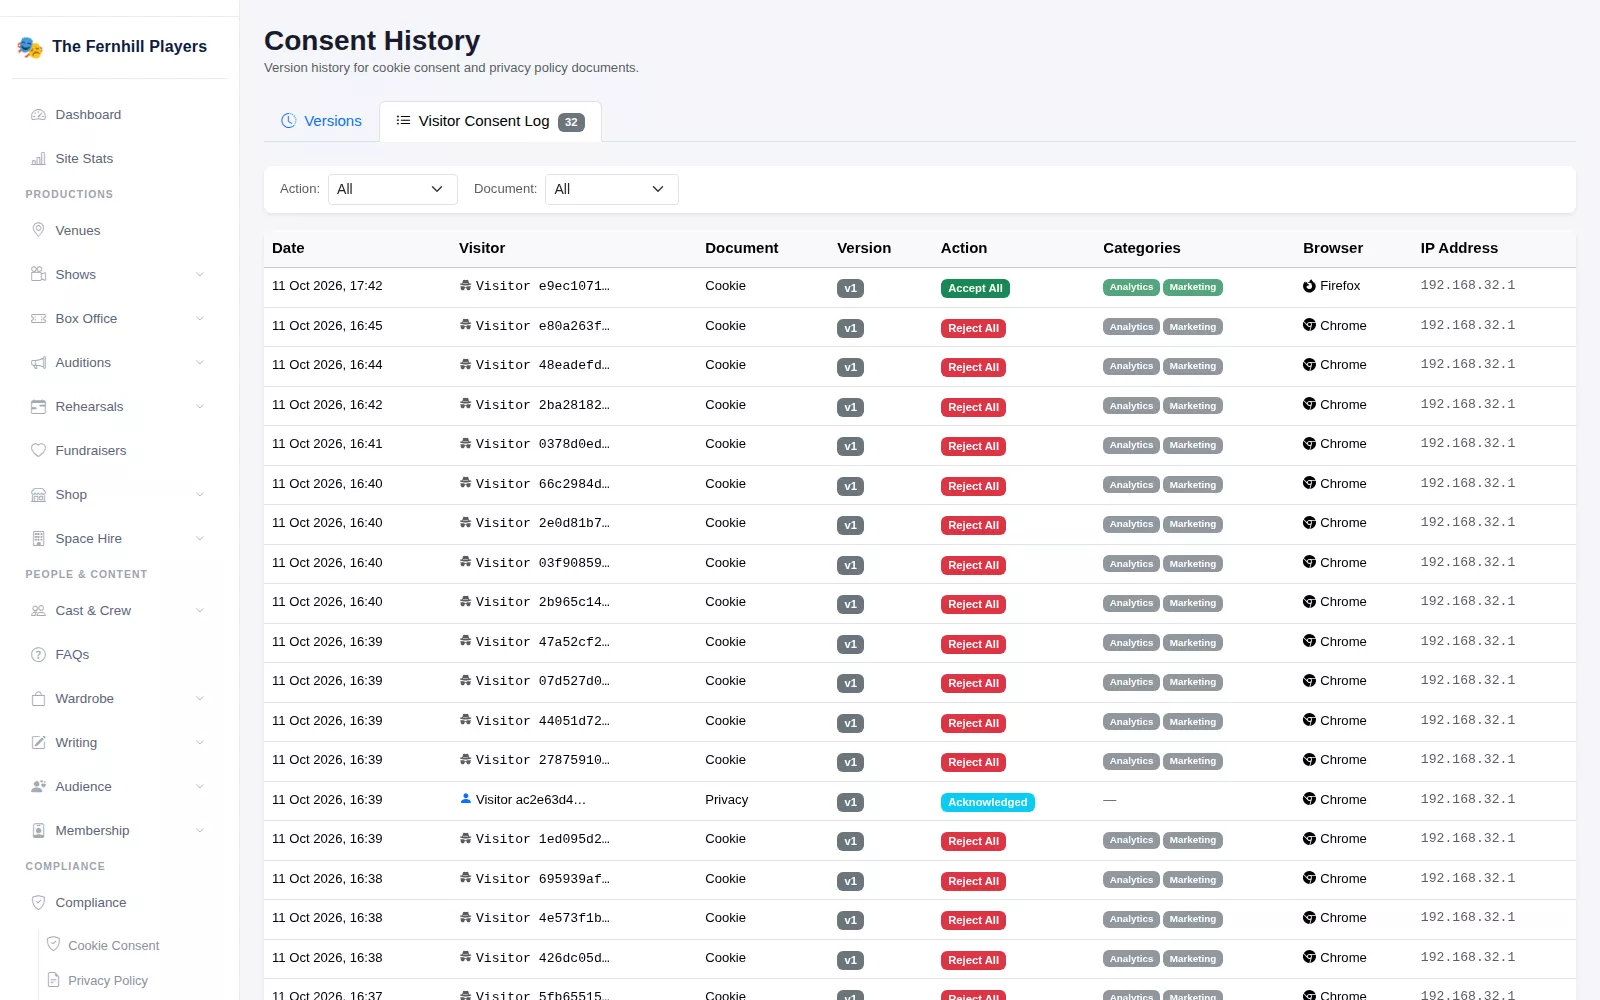This screenshot has height=1000, width=1600.
Task: Click the Fernhill Players theater masks logo
Action: tap(30, 47)
